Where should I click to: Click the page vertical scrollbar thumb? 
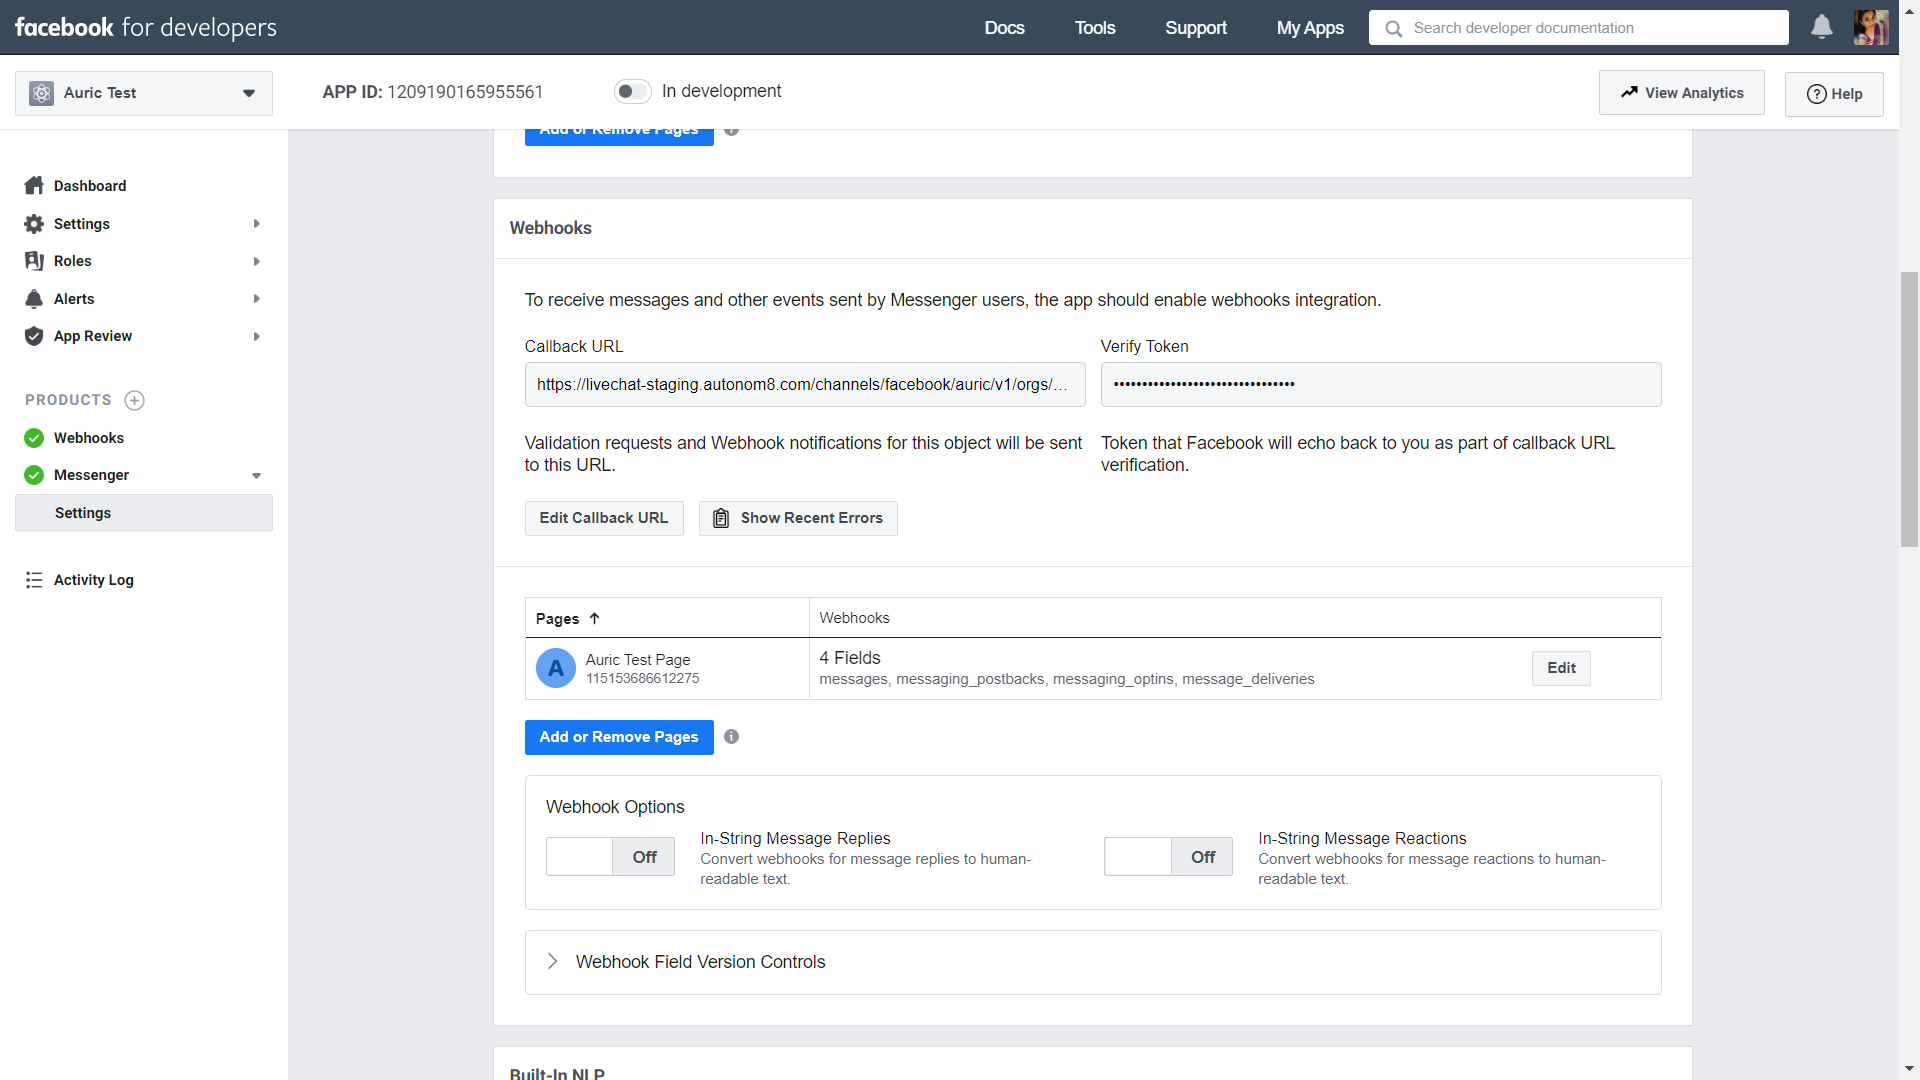pyautogui.click(x=1909, y=409)
